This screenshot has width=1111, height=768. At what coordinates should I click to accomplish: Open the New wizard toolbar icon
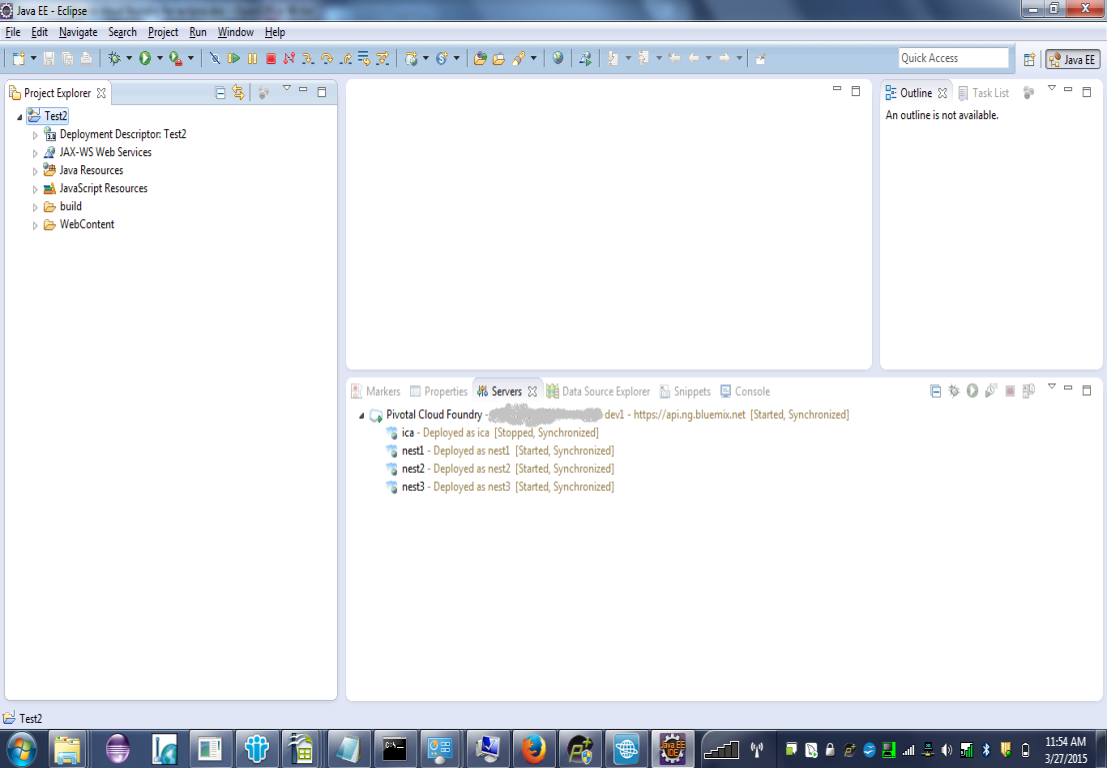(17, 59)
